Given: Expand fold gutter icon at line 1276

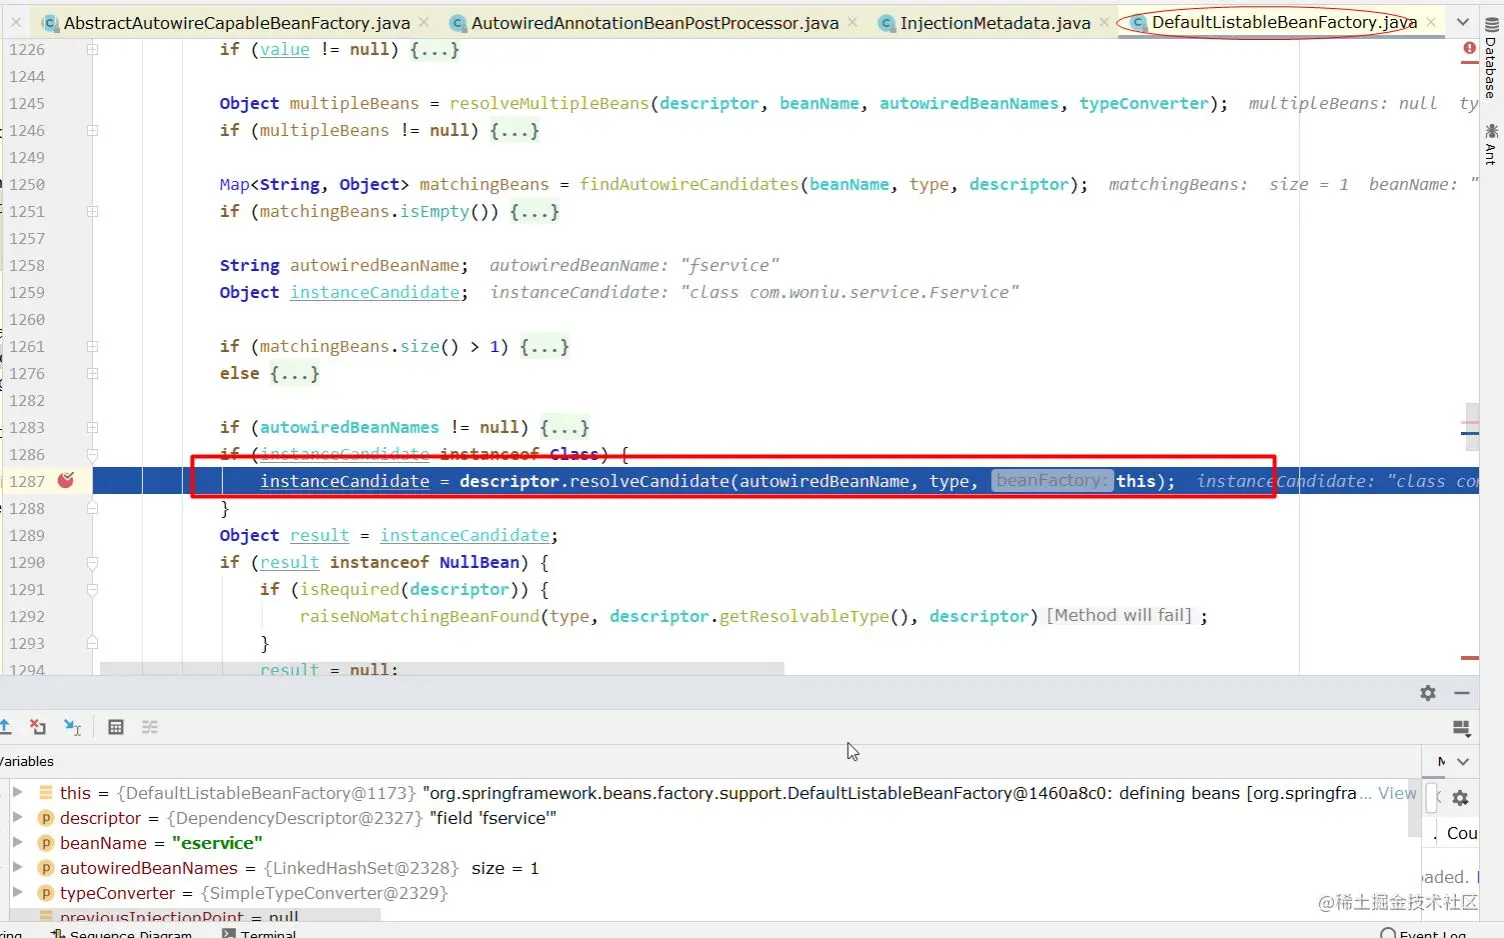Looking at the screenshot, I should (x=92, y=373).
